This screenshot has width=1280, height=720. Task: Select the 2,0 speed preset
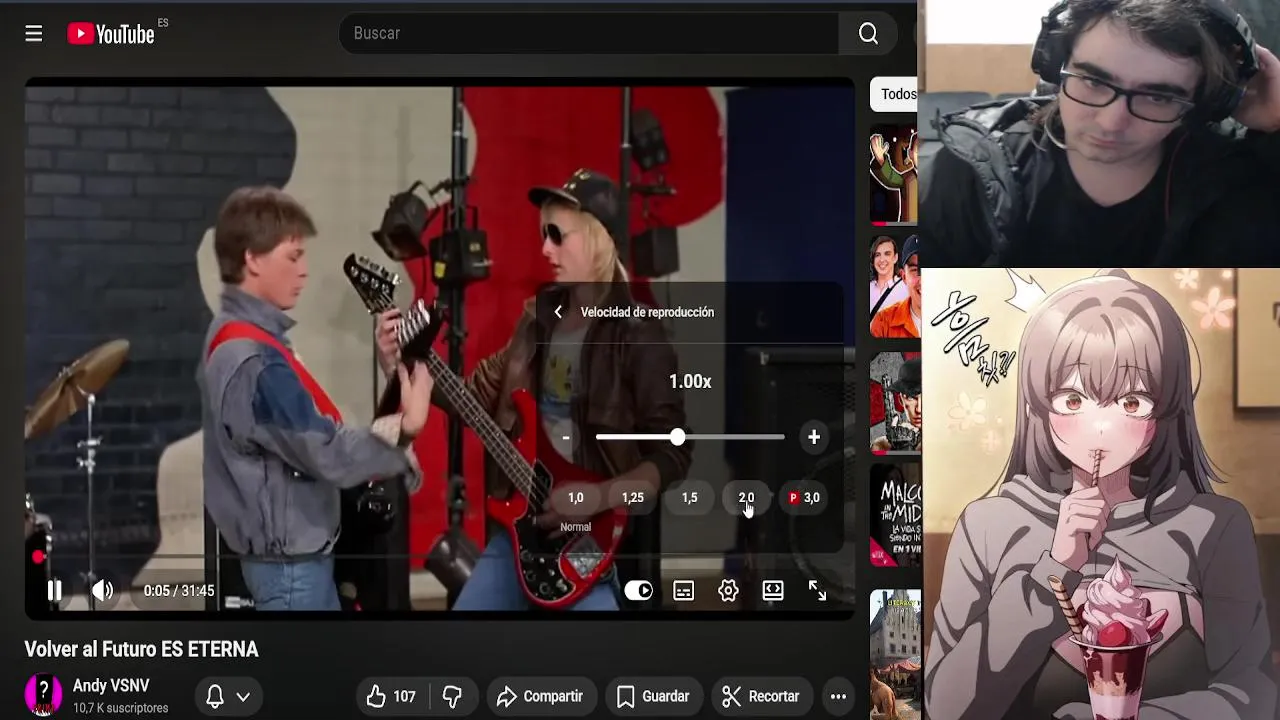point(746,497)
